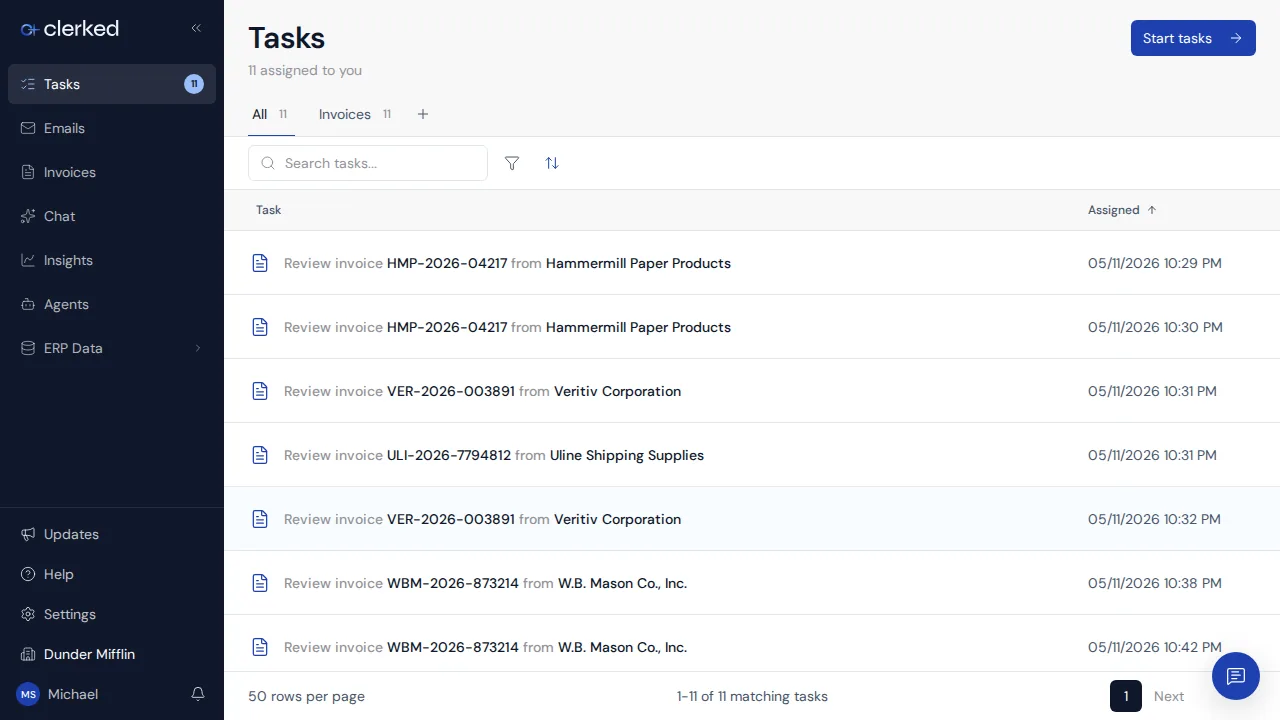The height and width of the screenshot is (720, 1280).
Task: Open the Help link
Action: [112, 574]
